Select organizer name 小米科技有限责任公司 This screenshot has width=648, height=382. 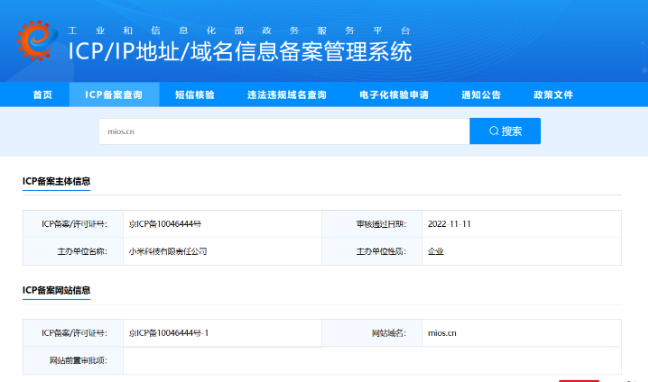click(x=168, y=251)
